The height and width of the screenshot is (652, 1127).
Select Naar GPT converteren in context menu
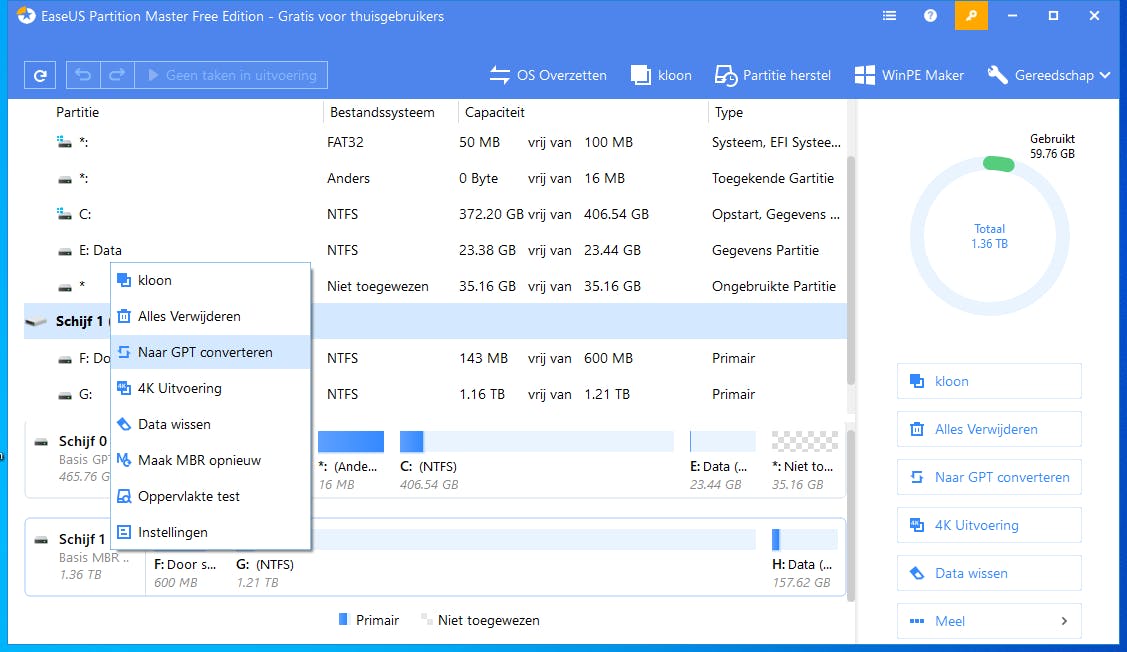point(211,352)
